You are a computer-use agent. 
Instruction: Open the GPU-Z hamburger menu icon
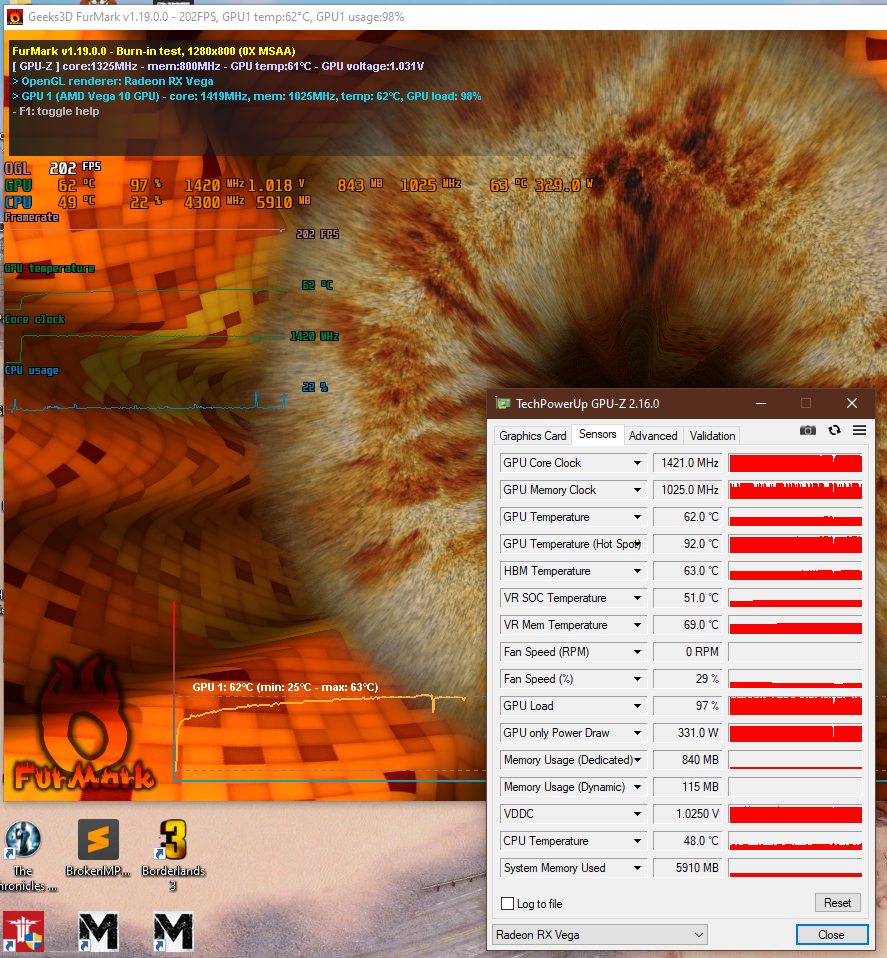coord(860,430)
